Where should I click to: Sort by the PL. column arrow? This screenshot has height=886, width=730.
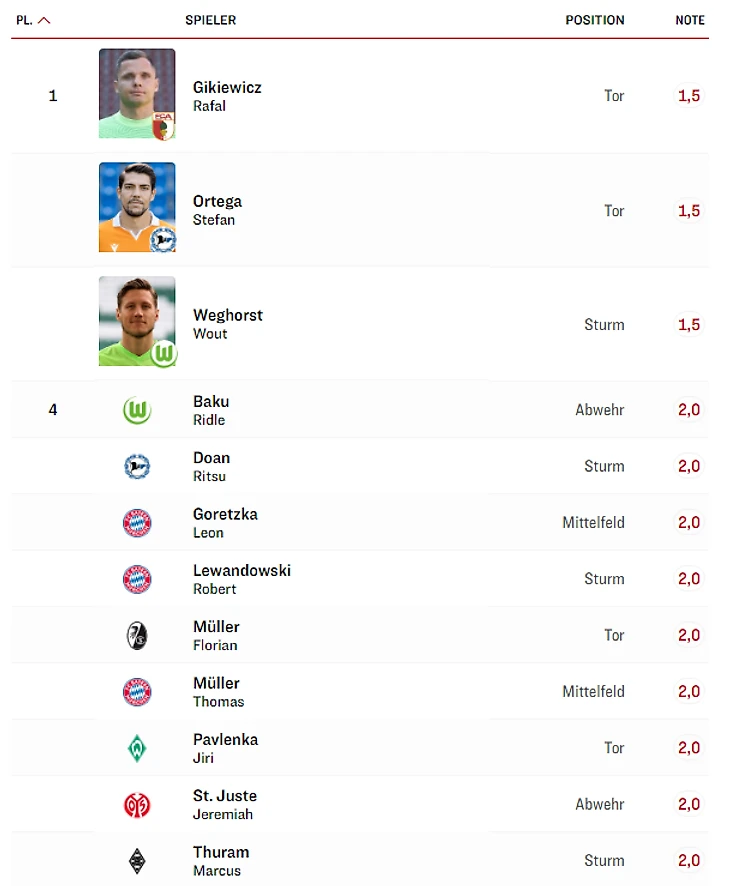[x=44, y=20]
